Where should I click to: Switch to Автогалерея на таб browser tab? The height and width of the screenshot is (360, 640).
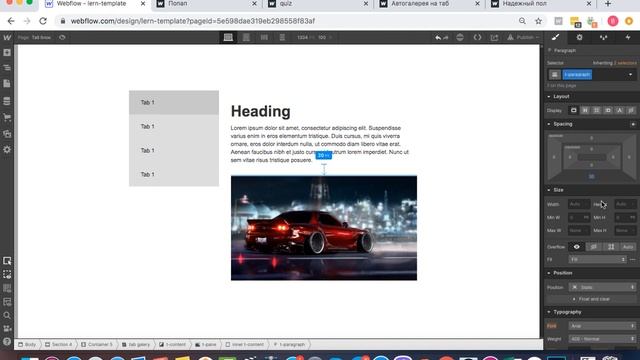point(429,4)
